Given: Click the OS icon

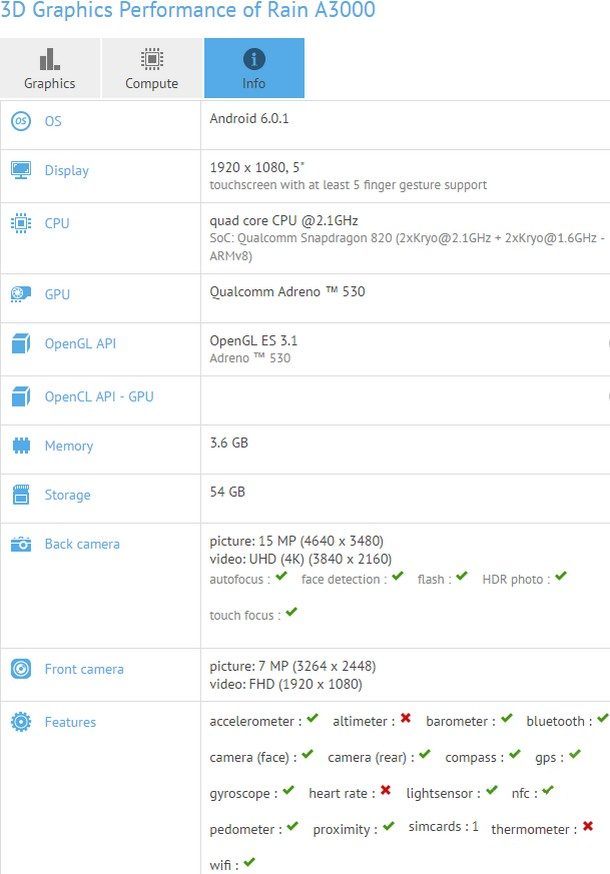Looking at the screenshot, I should (20, 121).
